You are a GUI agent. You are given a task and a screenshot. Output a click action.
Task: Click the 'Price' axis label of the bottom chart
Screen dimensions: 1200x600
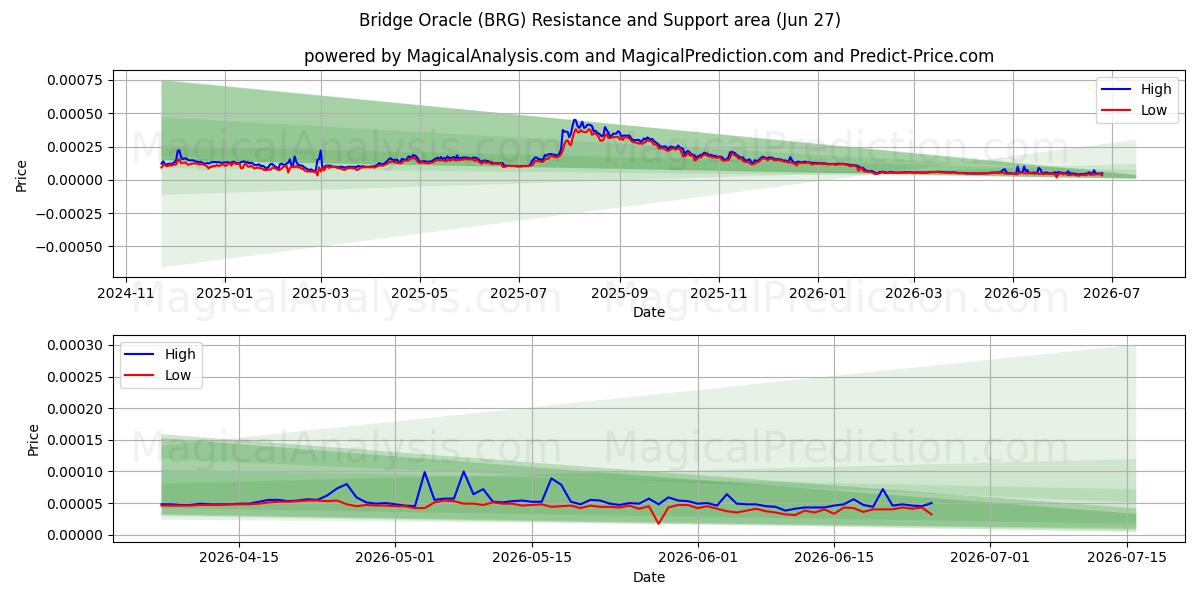(34, 440)
